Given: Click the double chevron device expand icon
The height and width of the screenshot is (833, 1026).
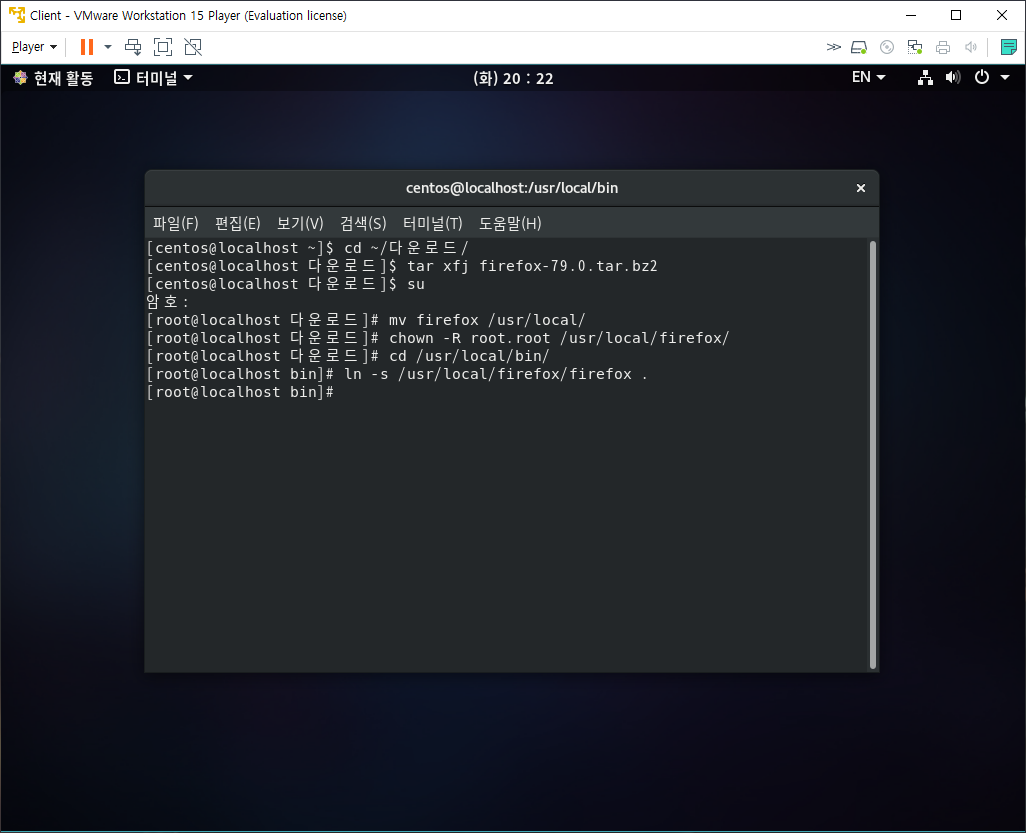Looking at the screenshot, I should click(x=833, y=47).
